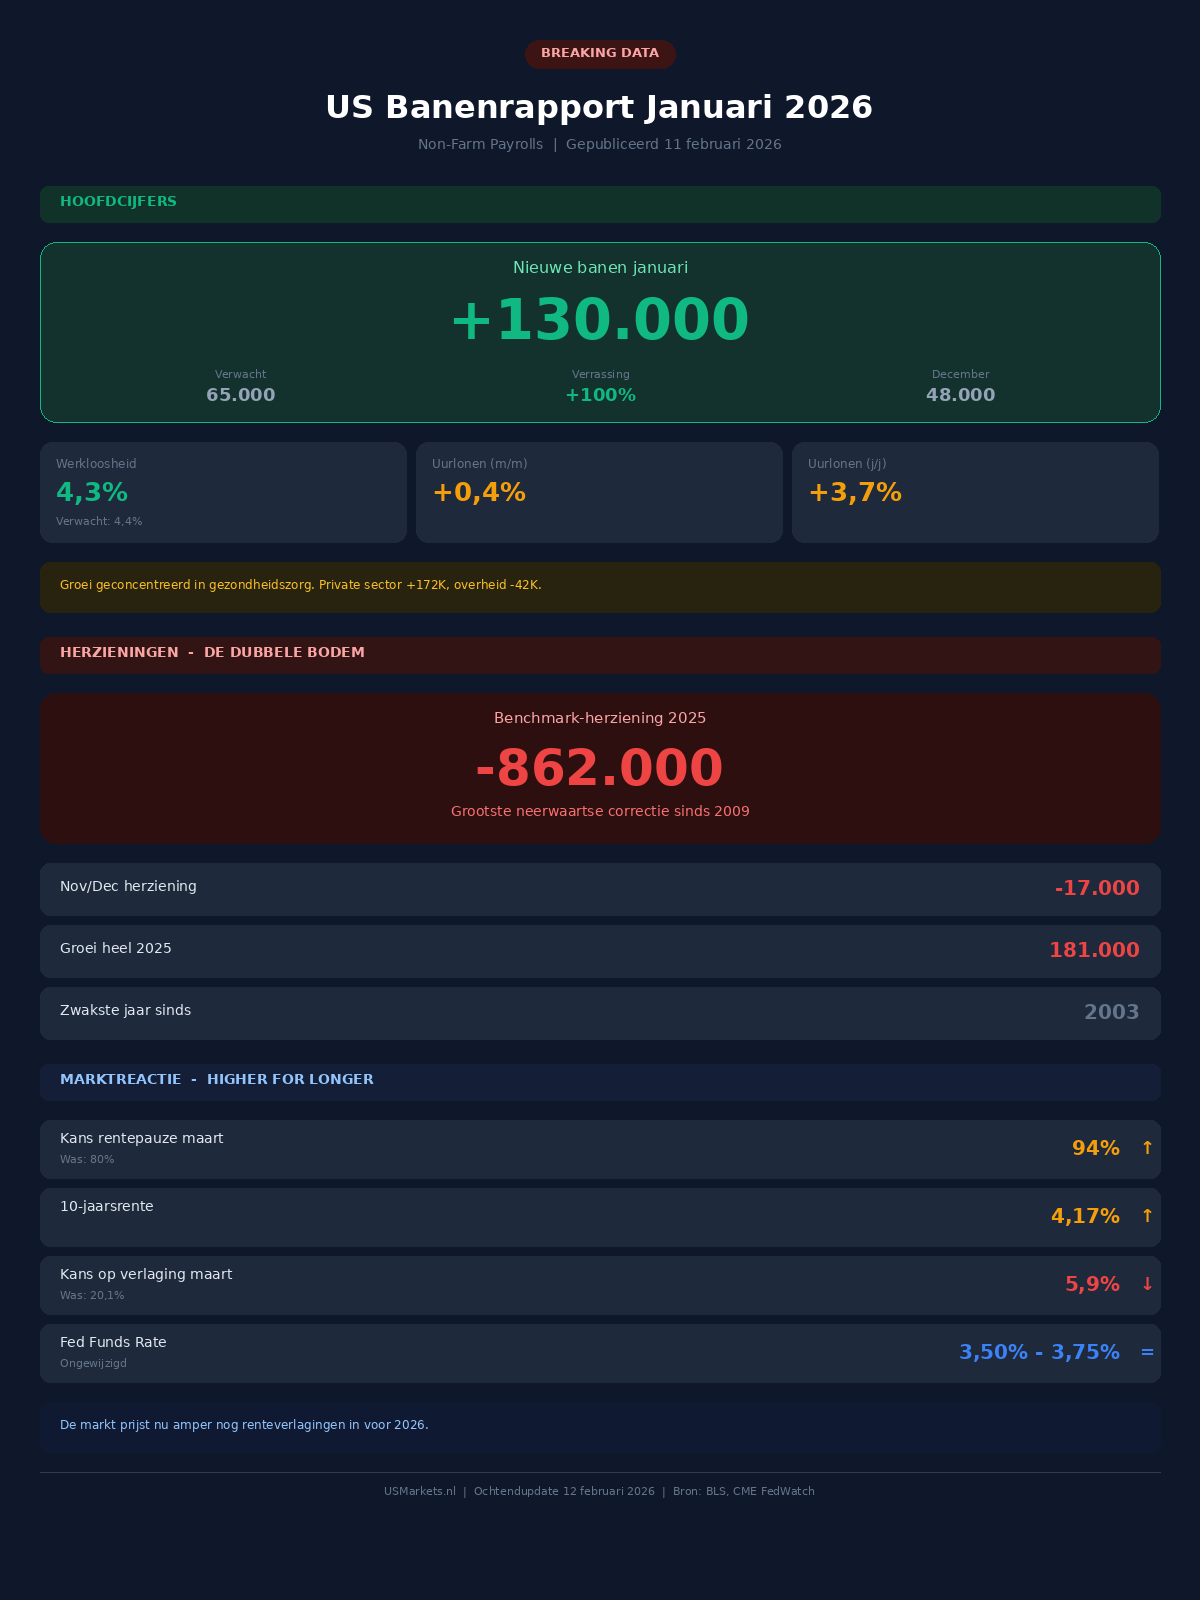Click the down arrow beside 5,9%

[1147, 1284]
